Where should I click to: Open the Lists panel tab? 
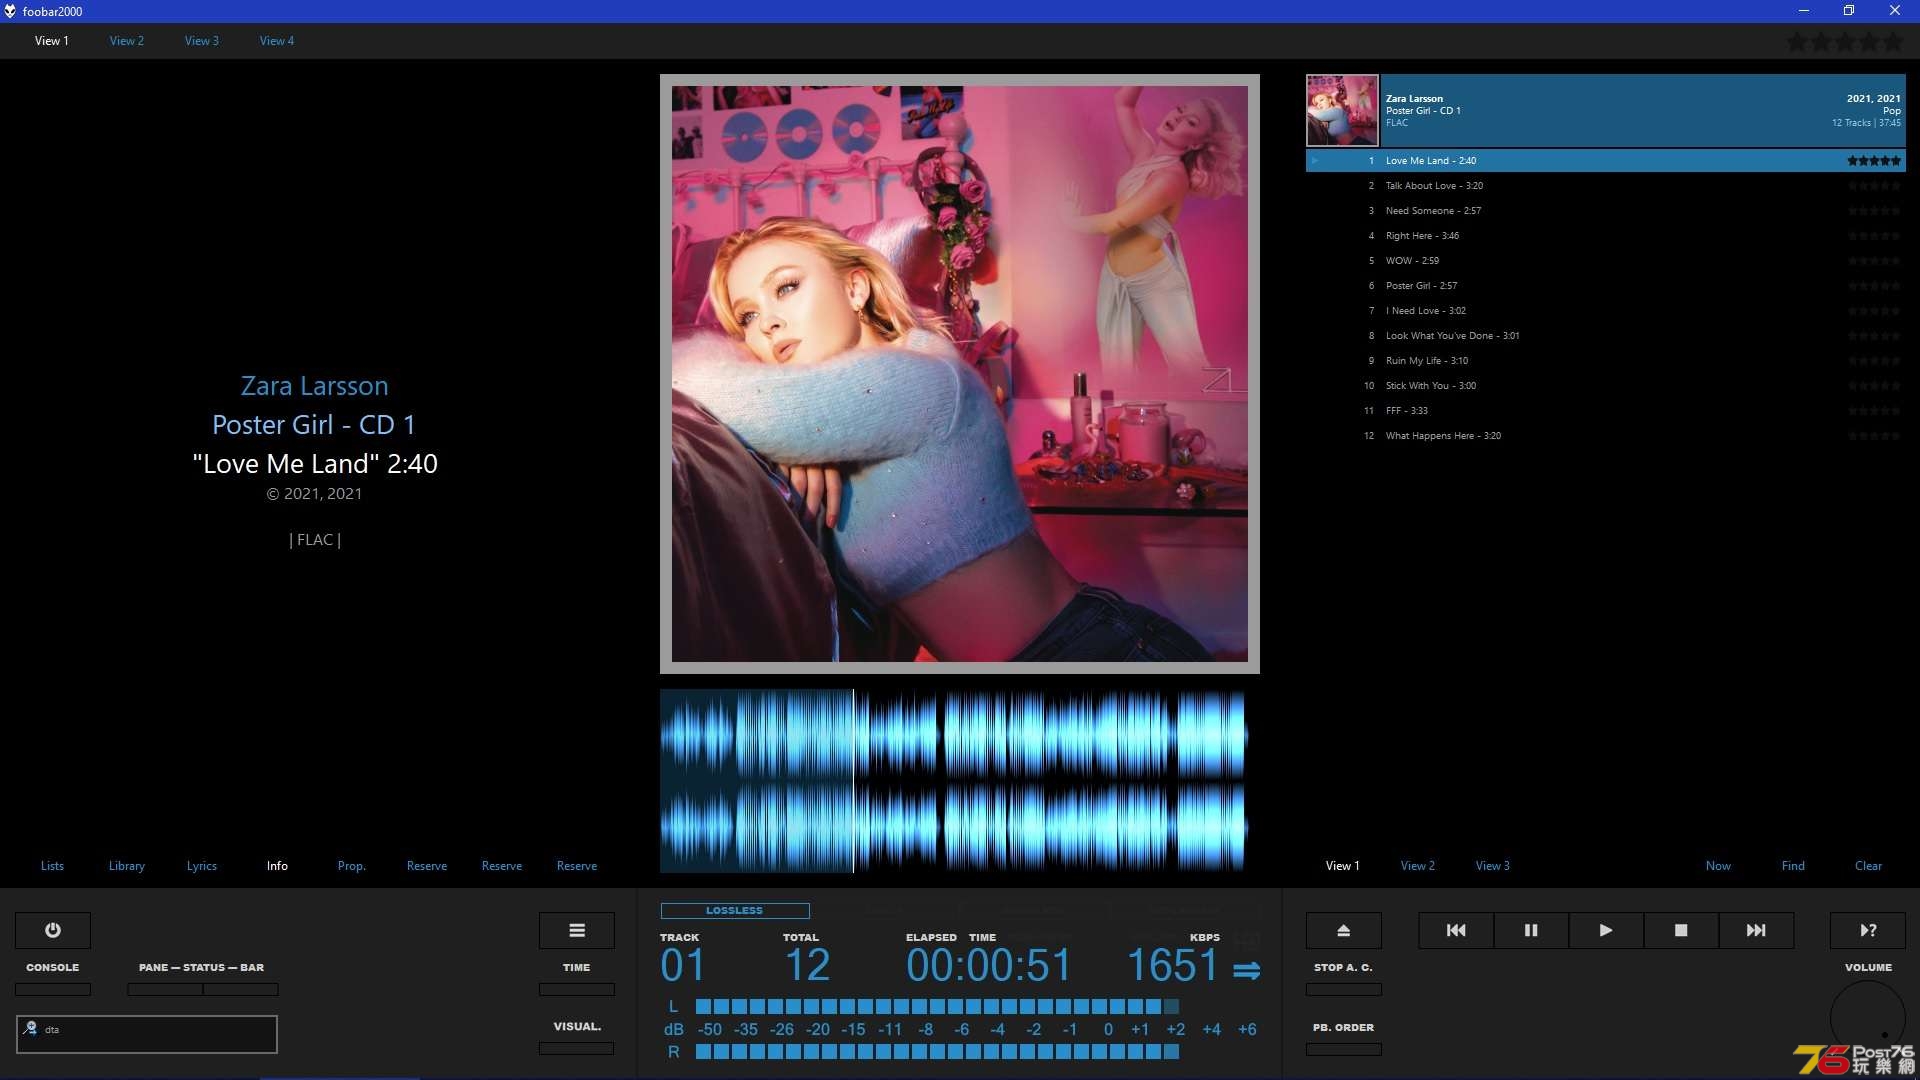[x=52, y=866]
